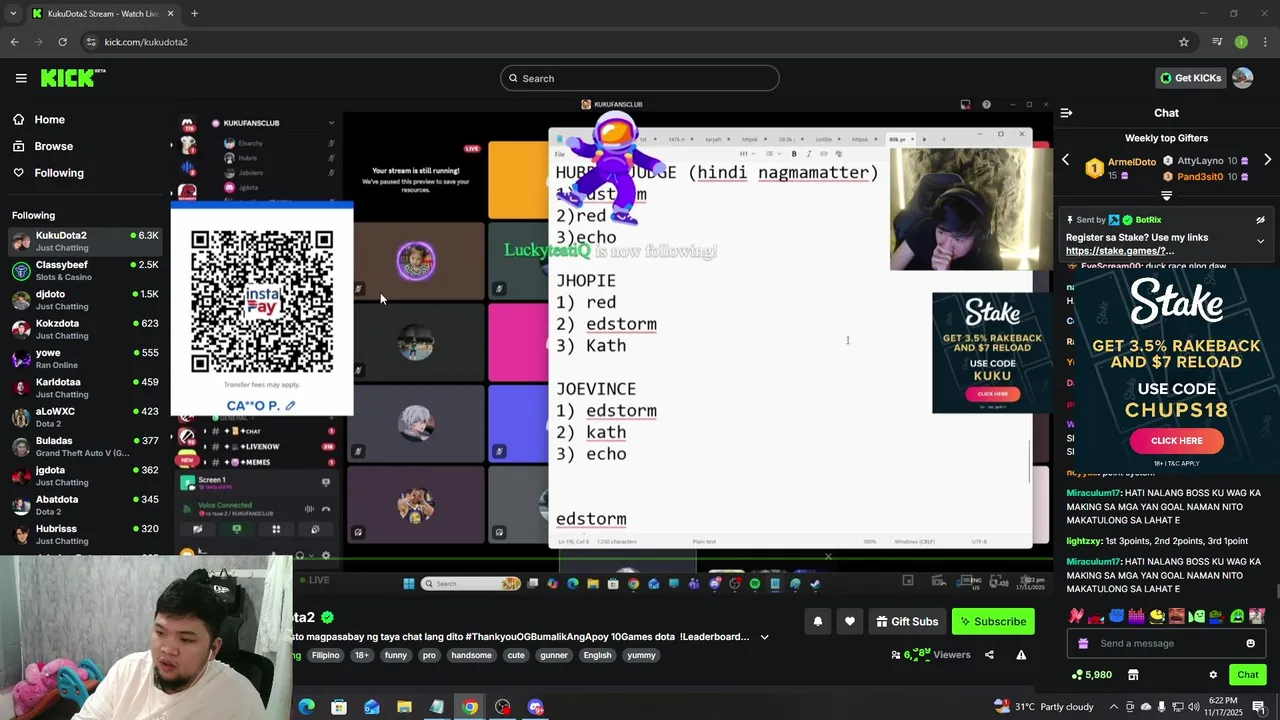Open chat settings gear
This screenshot has width=1280, height=720.
1213,675
